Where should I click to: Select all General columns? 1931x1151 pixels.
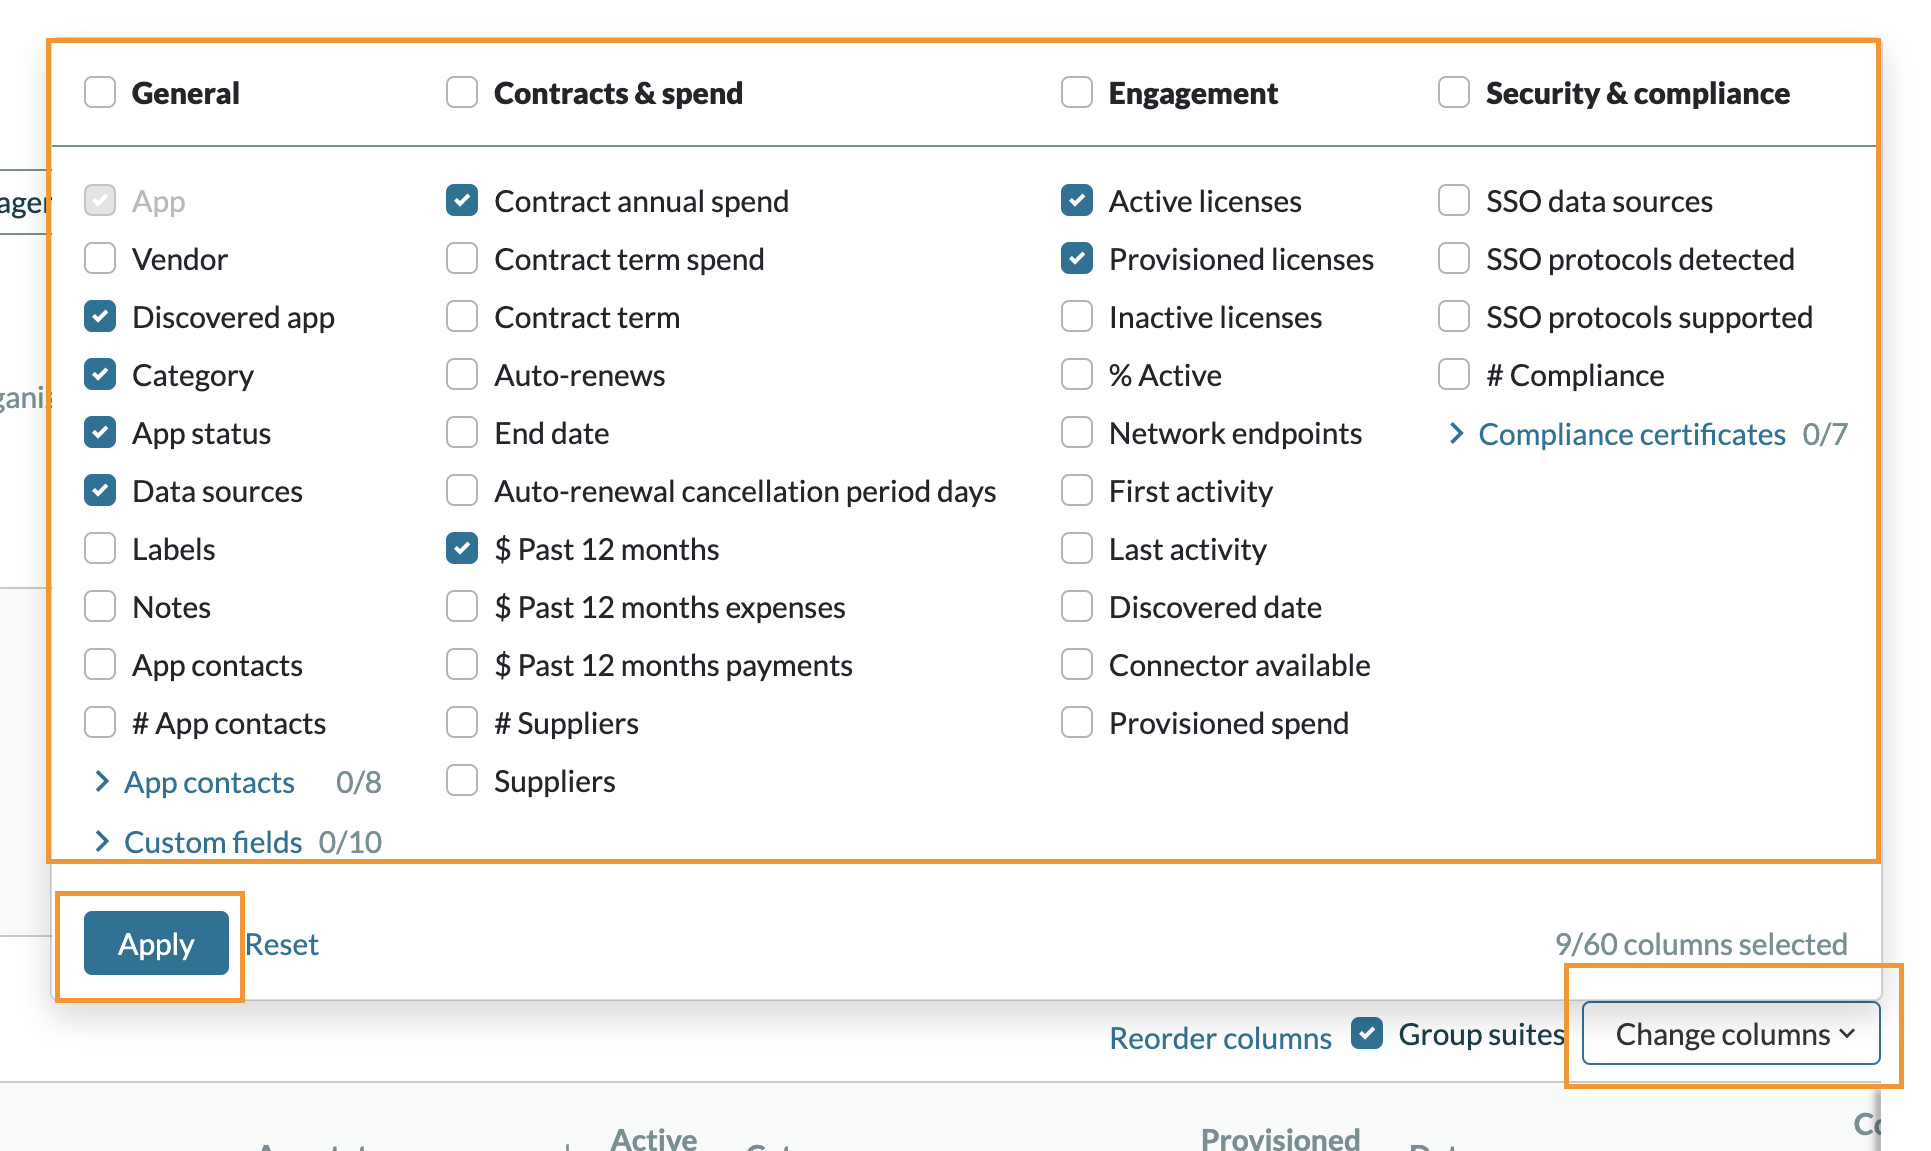pyautogui.click(x=99, y=92)
